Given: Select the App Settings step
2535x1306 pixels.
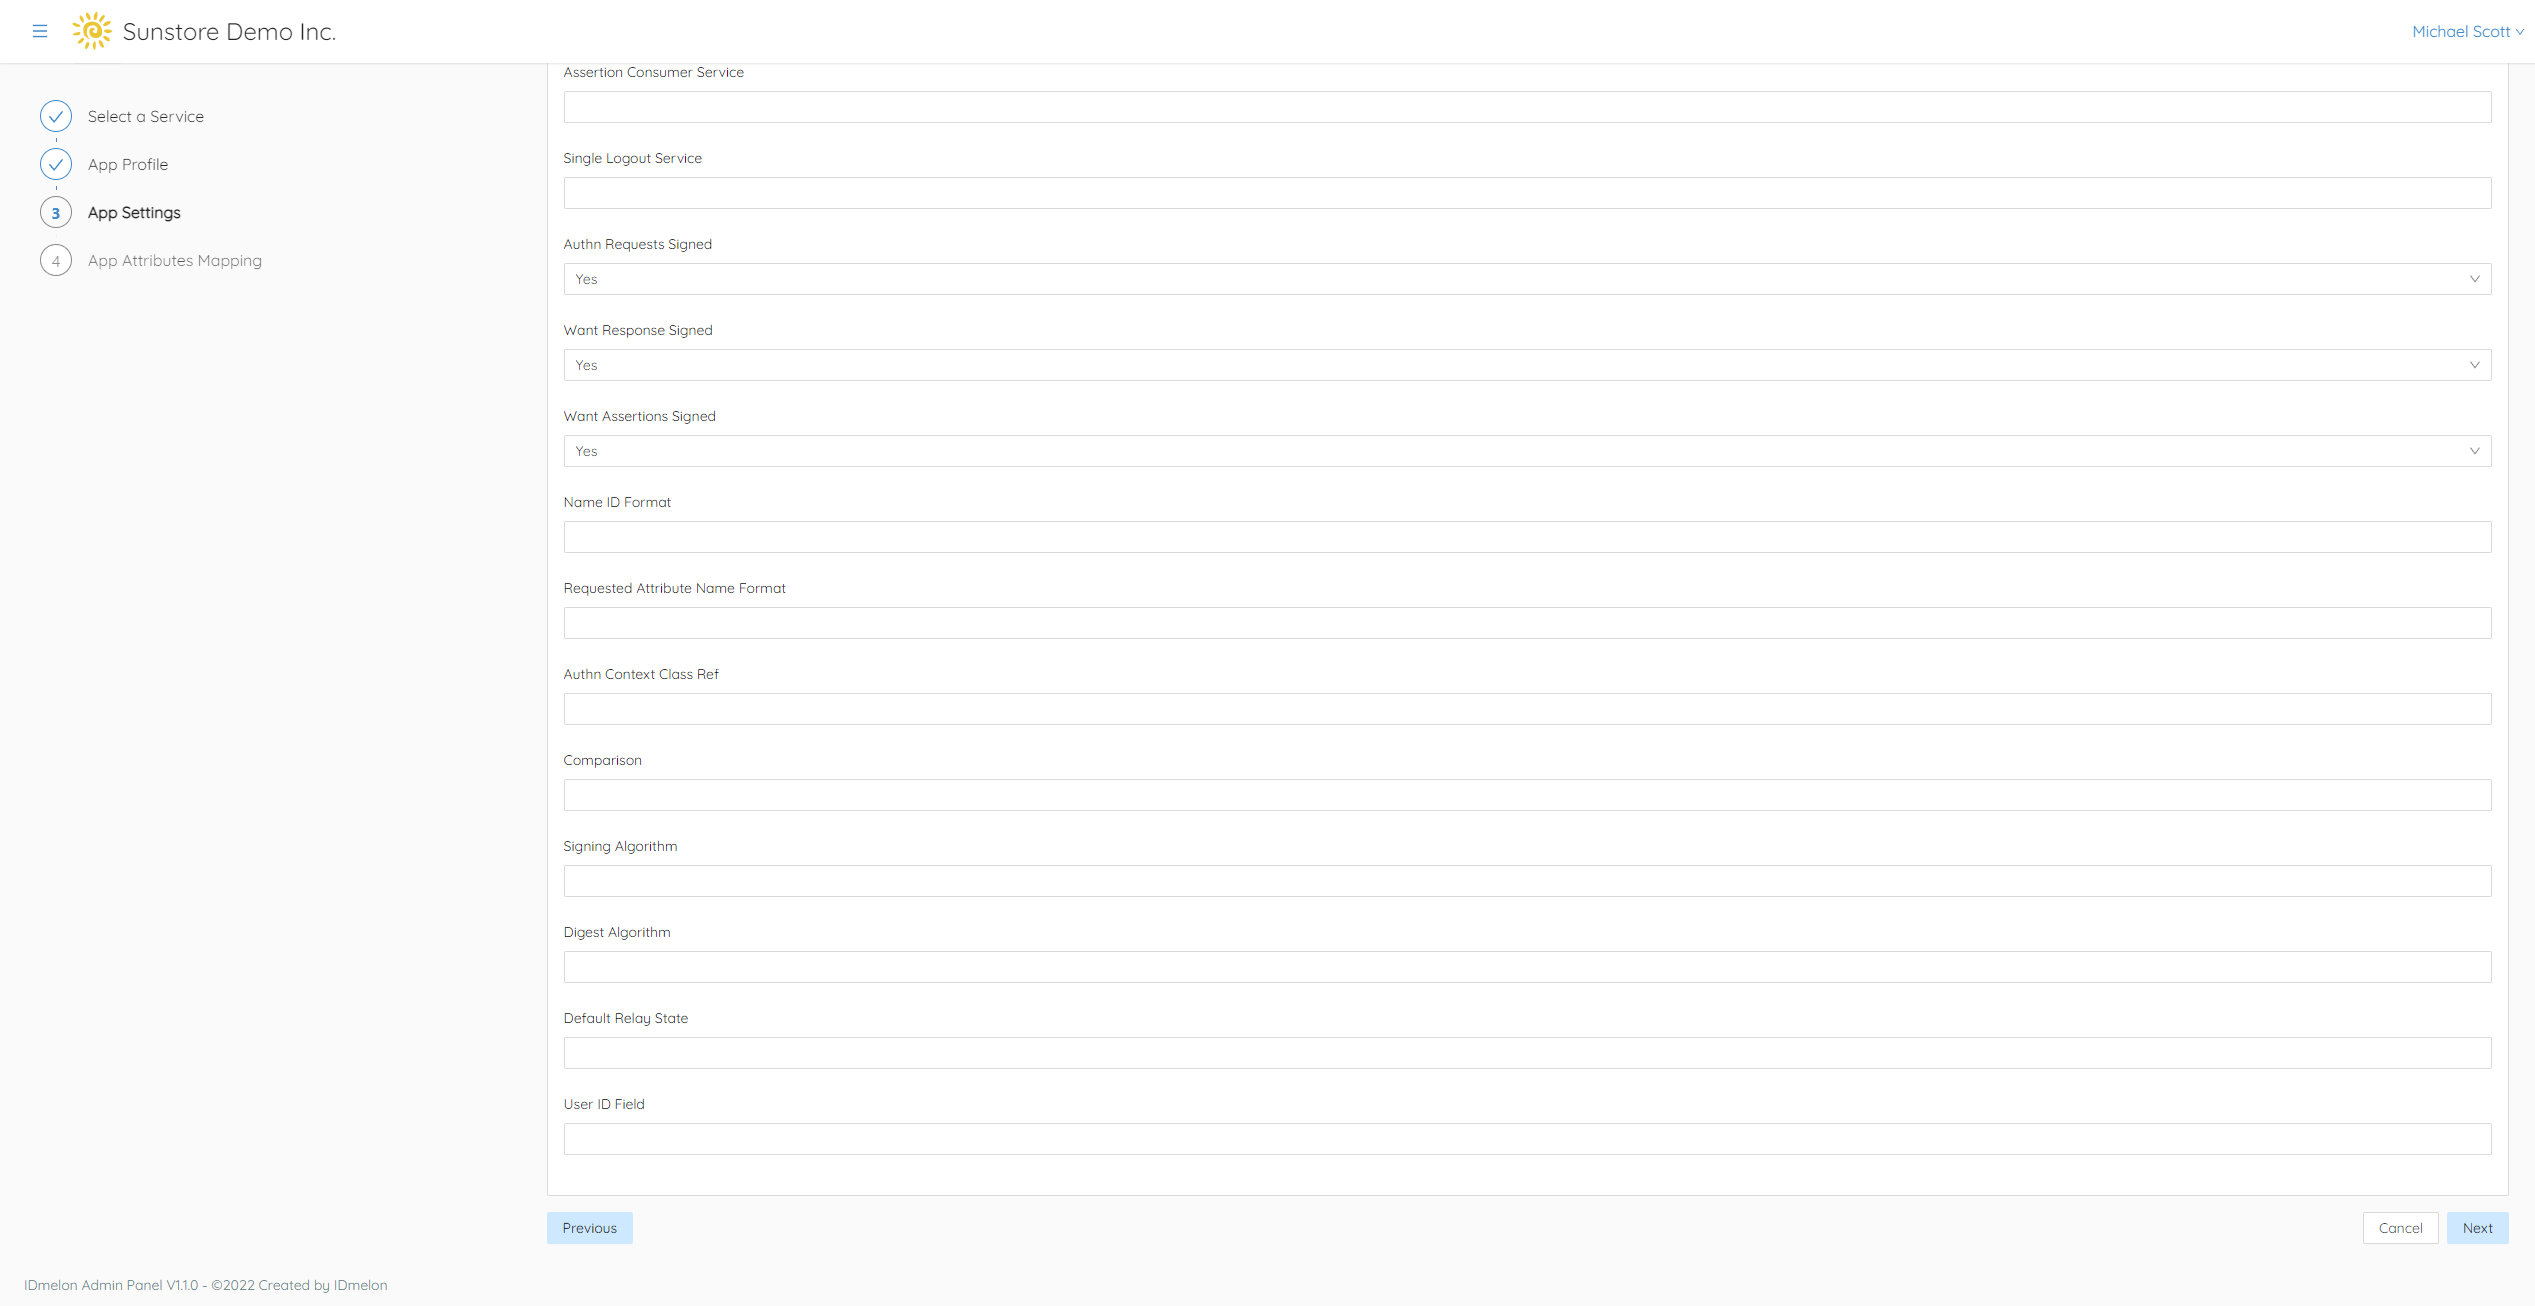Looking at the screenshot, I should pyautogui.click(x=134, y=212).
